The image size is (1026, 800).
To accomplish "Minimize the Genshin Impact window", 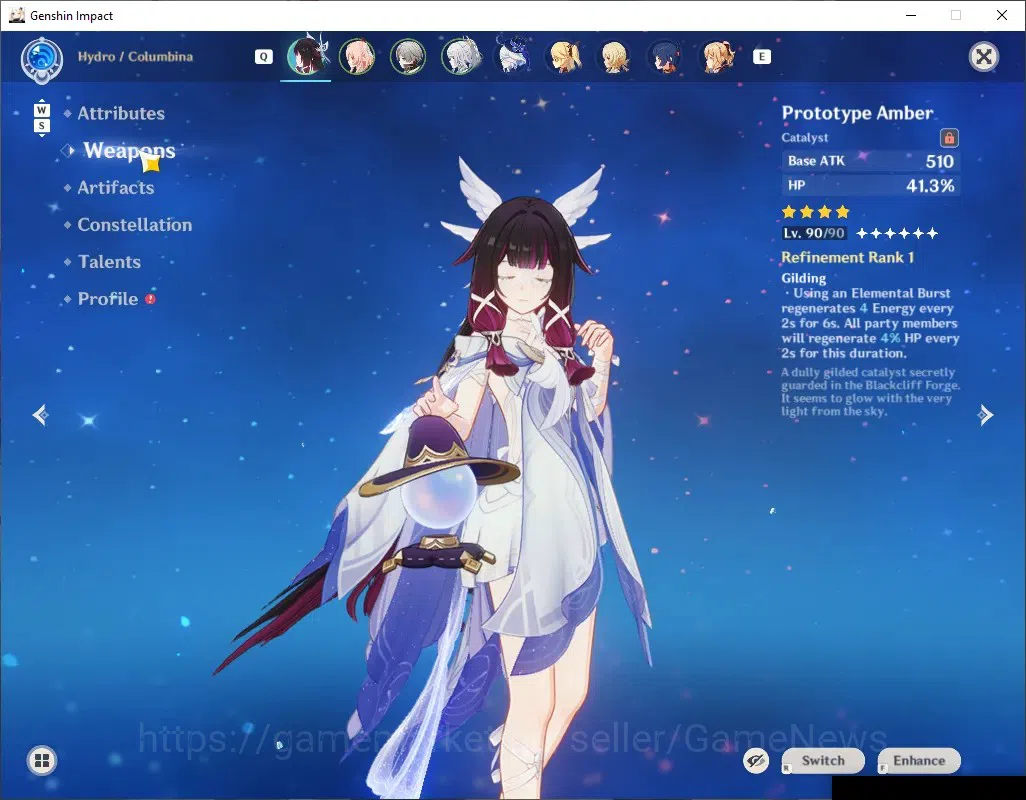I will pyautogui.click(x=911, y=15).
